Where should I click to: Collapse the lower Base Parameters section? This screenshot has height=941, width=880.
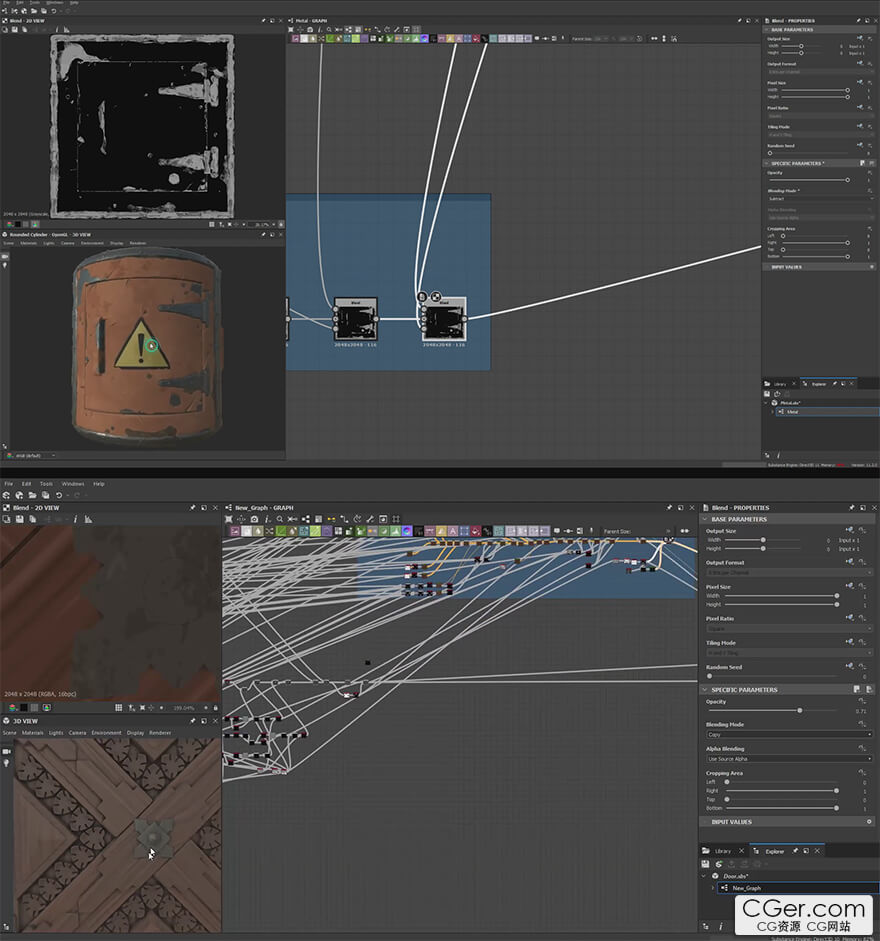[705, 519]
